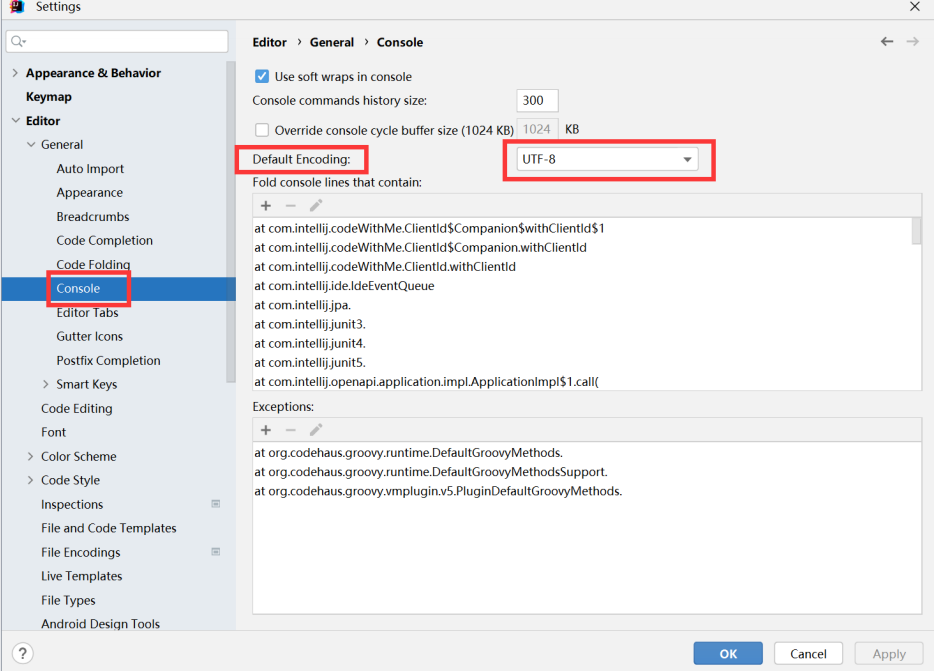
Task: Select DefaultGroovyMethodsSupport exception entry
Action: point(431,472)
